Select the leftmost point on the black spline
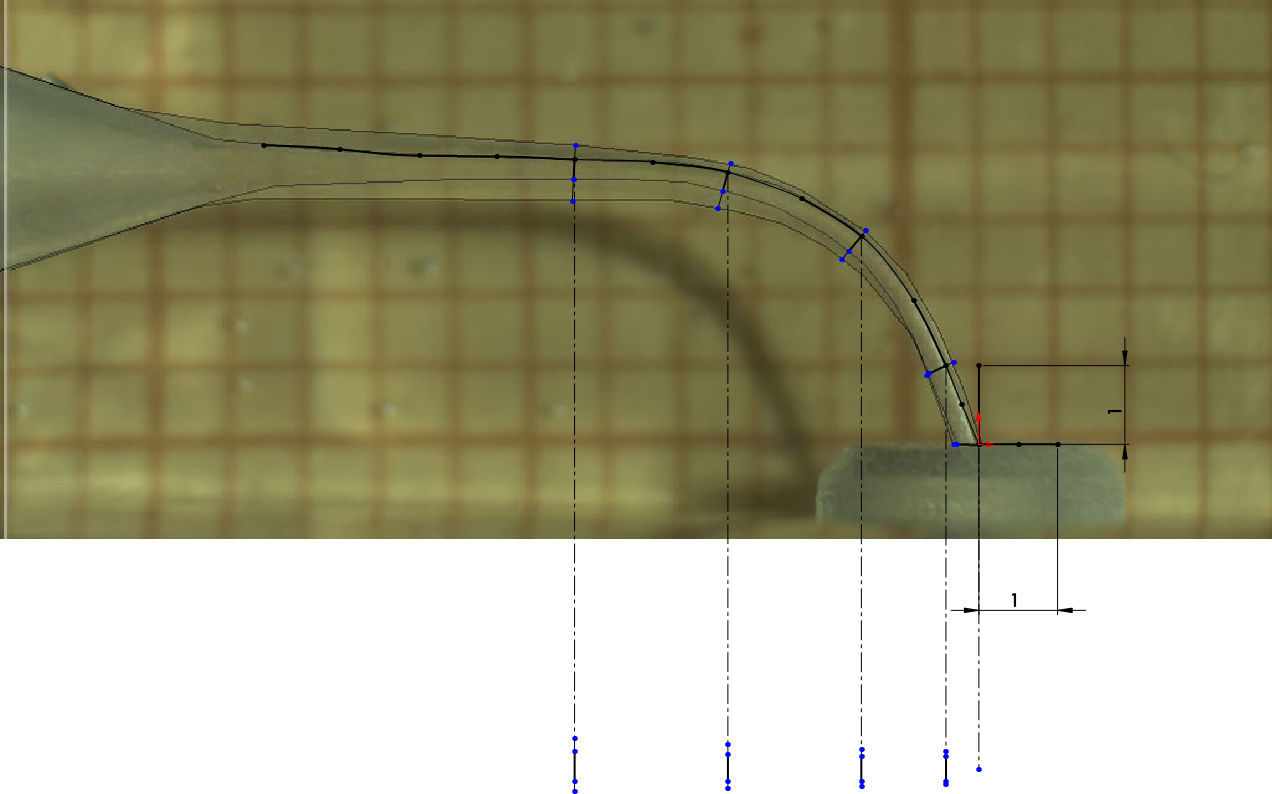 (264, 146)
